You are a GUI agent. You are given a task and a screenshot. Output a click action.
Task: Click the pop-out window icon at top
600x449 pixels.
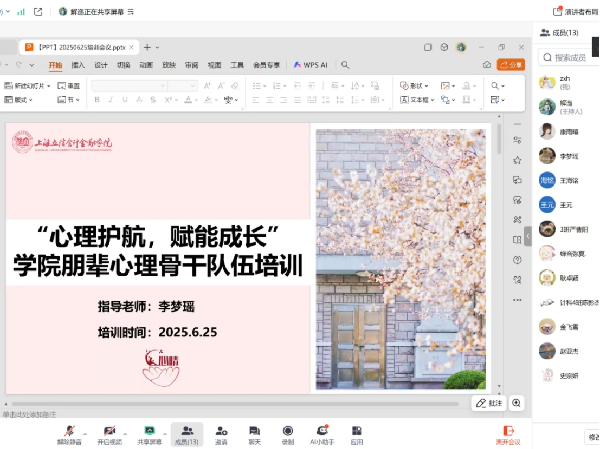click(38, 12)
